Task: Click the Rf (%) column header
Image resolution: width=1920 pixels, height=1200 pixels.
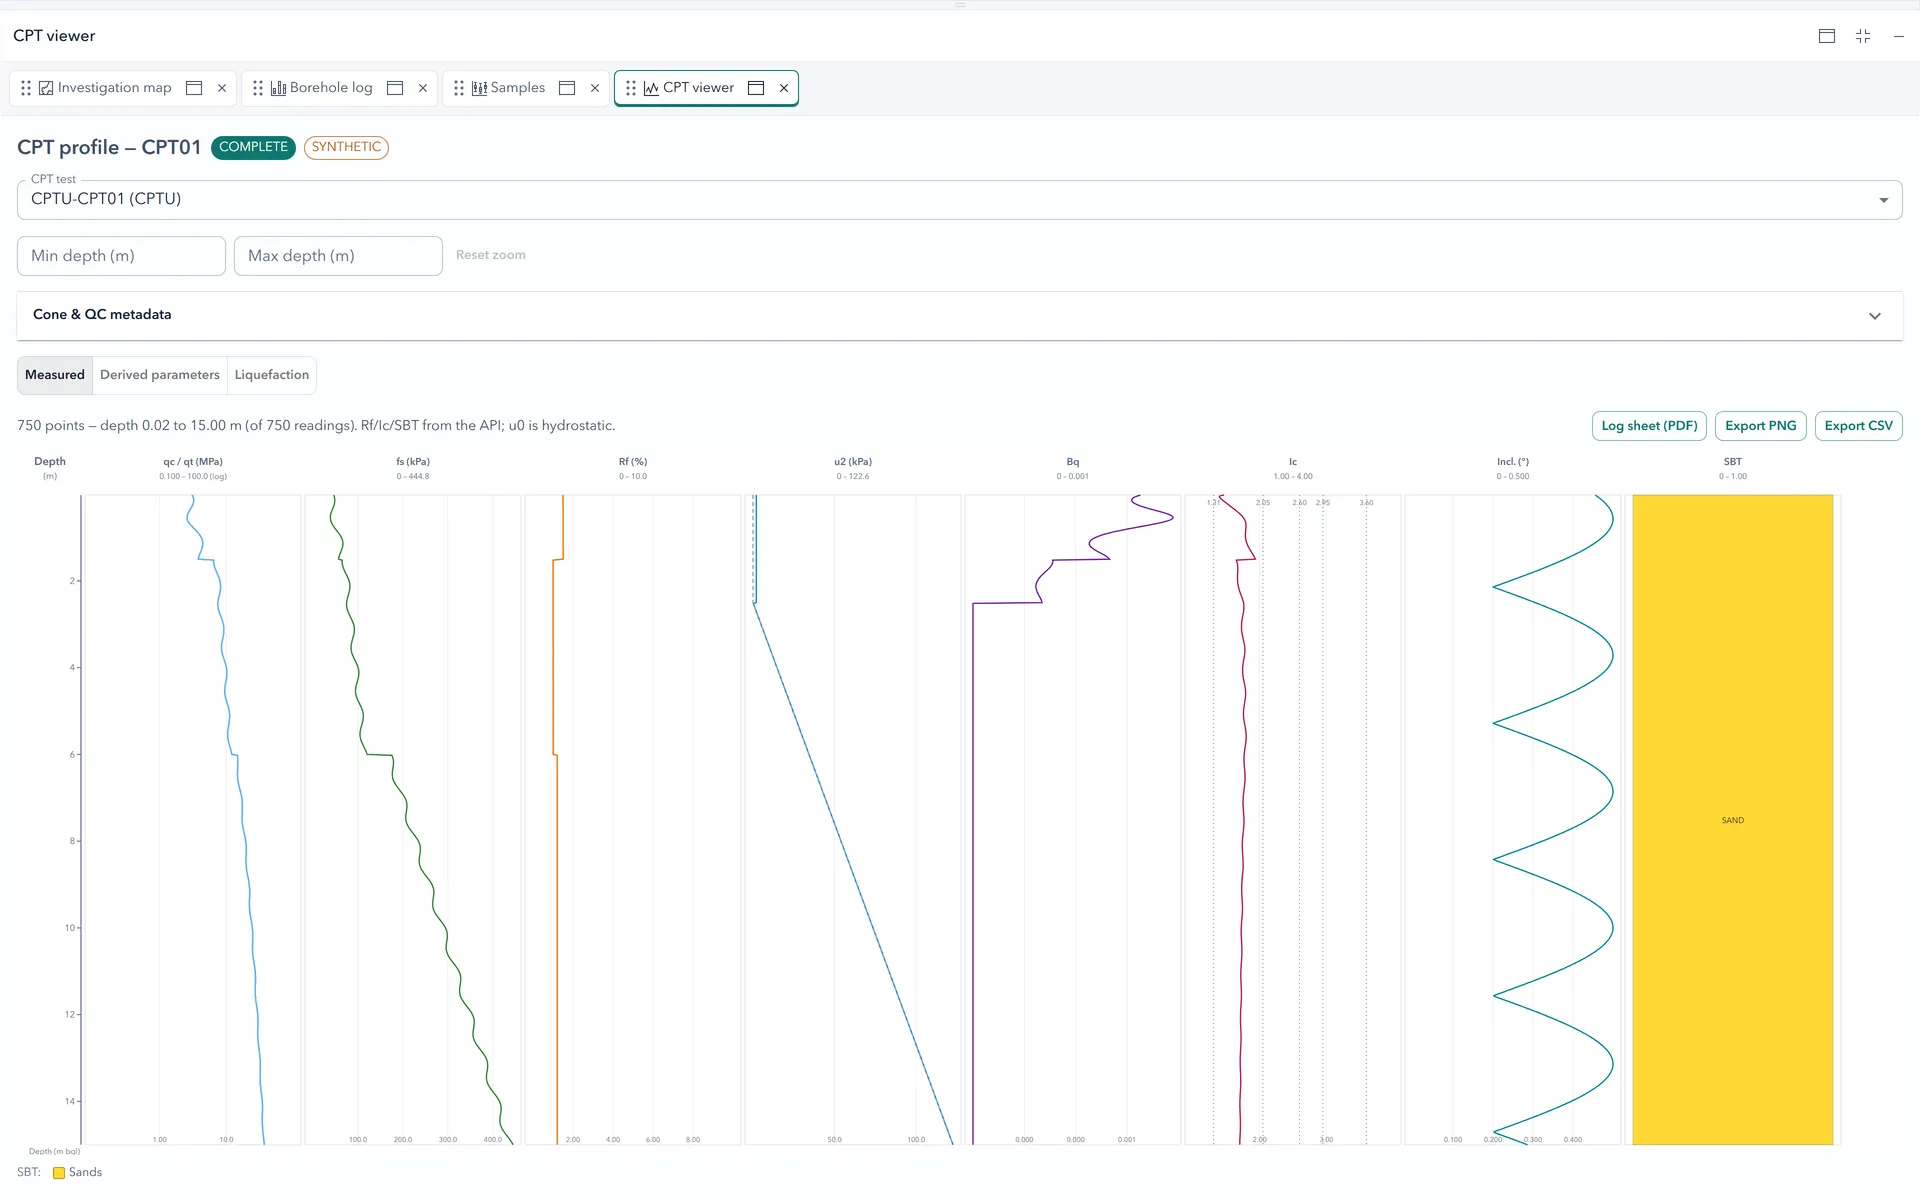Action: click(x=633, y=462)
